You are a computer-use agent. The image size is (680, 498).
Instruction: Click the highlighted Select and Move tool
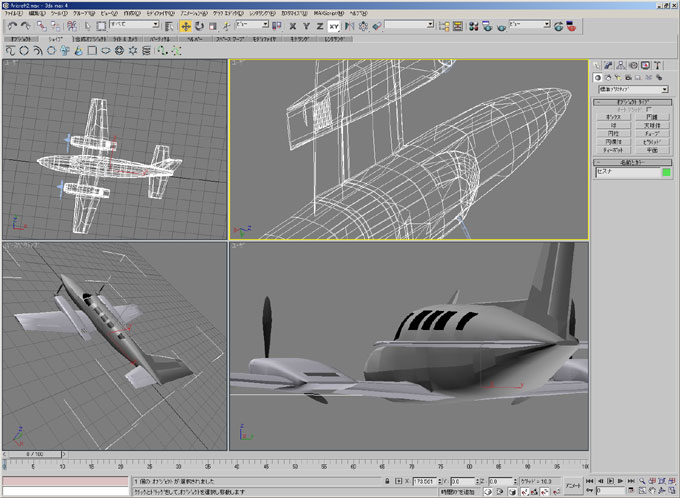point(186,26)
